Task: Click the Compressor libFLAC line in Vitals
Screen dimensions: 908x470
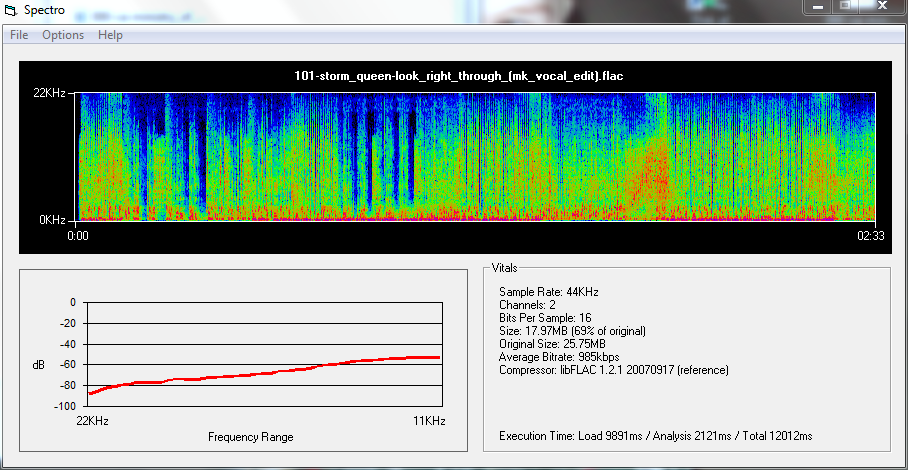Action: (613, 370)
